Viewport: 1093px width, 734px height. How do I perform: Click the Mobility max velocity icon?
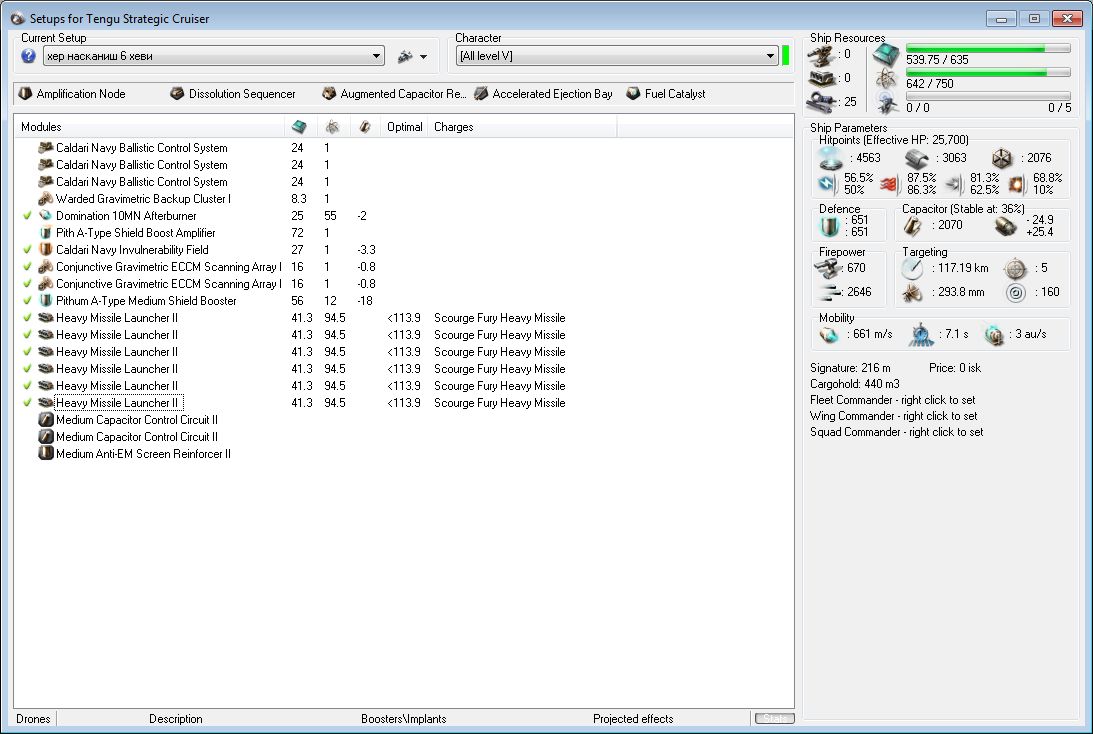pyautogui.click(x=829, y=335)
